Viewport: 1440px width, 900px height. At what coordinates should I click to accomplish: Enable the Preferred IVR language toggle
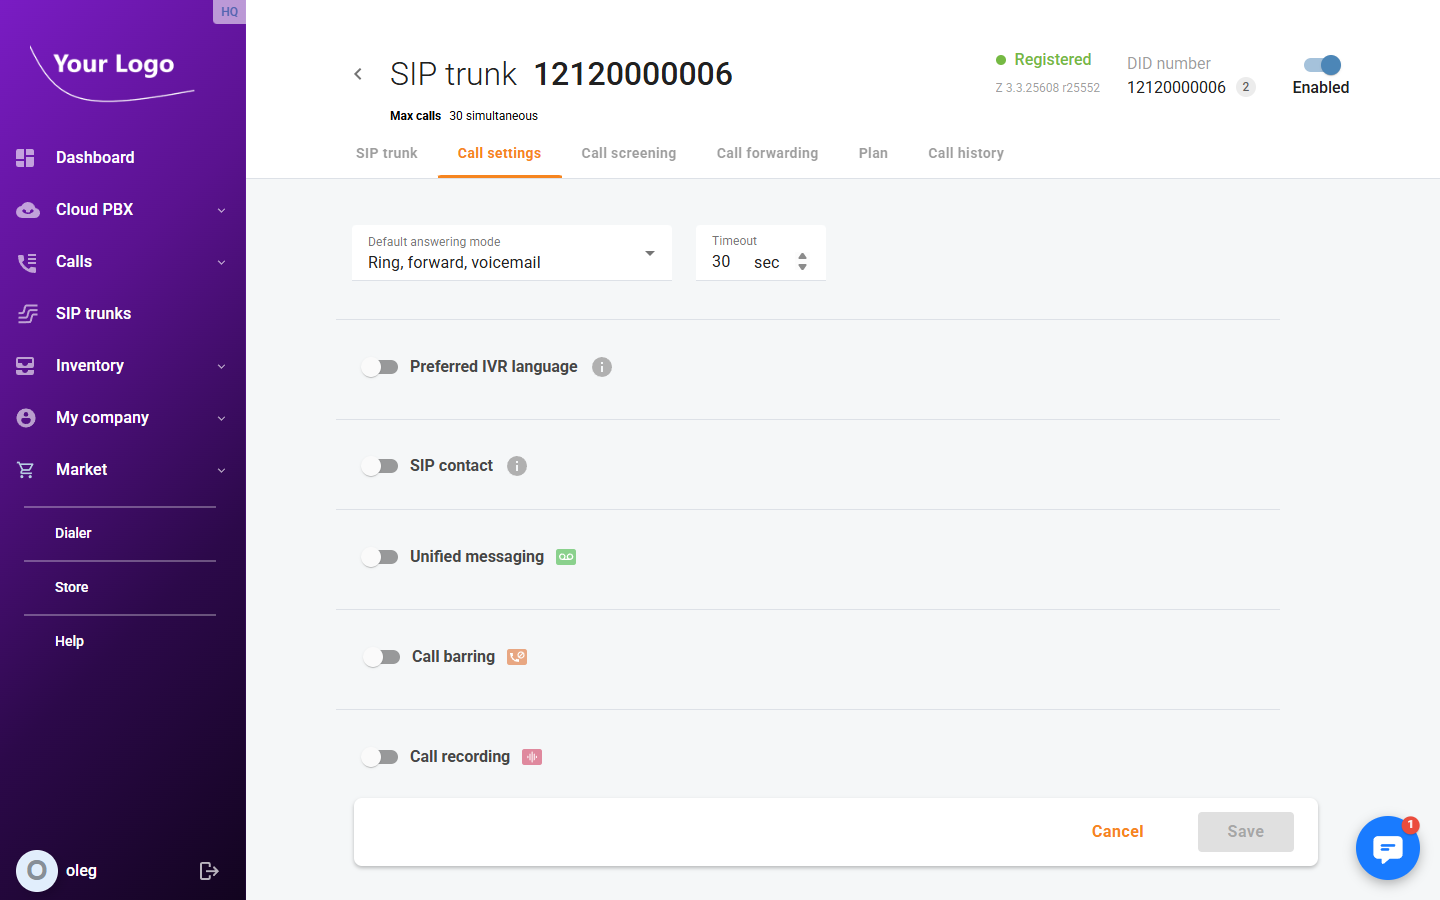click(380, 367)
